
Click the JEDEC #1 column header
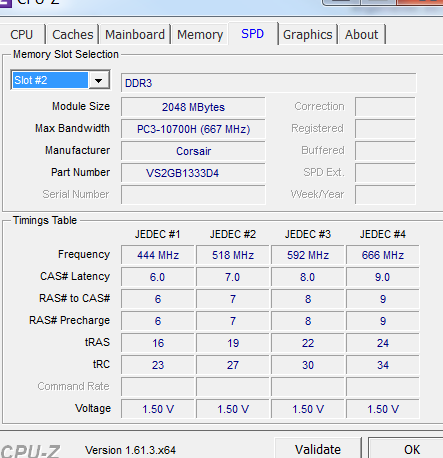(158, 234)
